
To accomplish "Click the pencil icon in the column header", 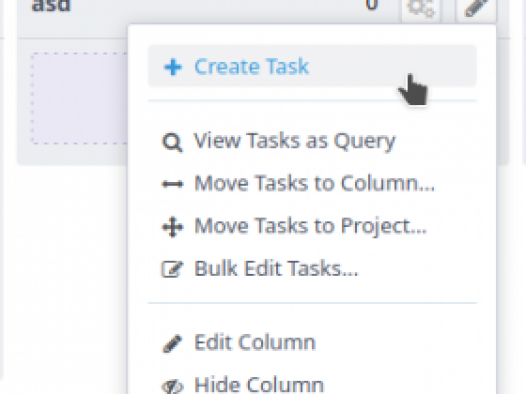I will [x=476, y=7].
